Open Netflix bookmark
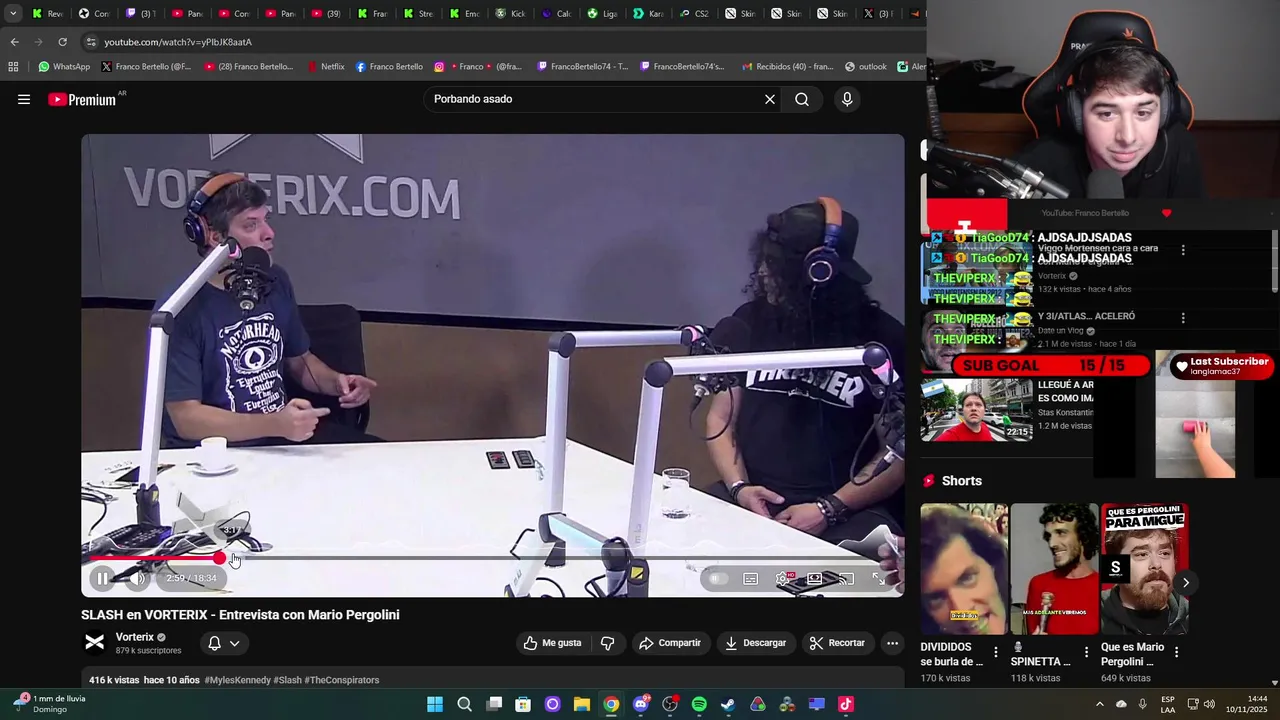1280x720 pixels. tap(325, 67)
